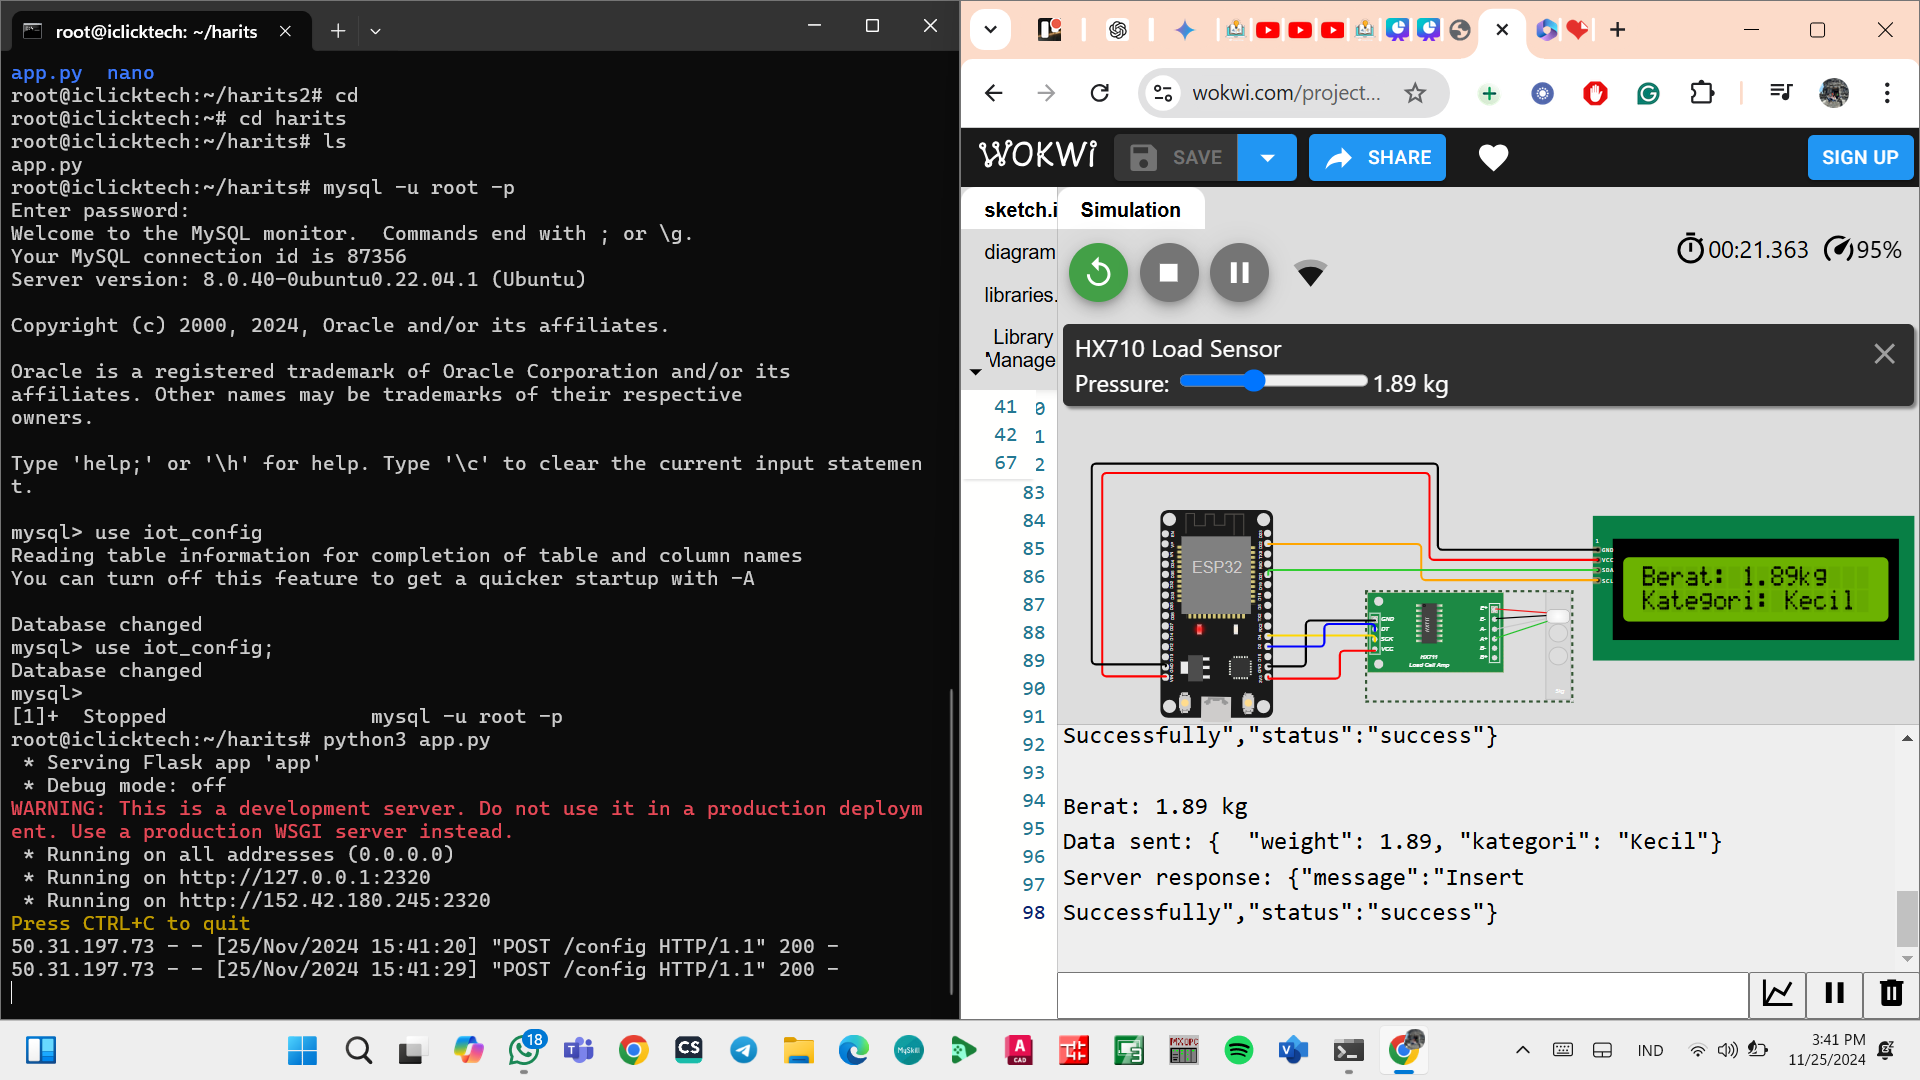This screenshot has height=1080, width=1920.
Task: Restart the Wokwi simulation
Action: coord(1098,272)
